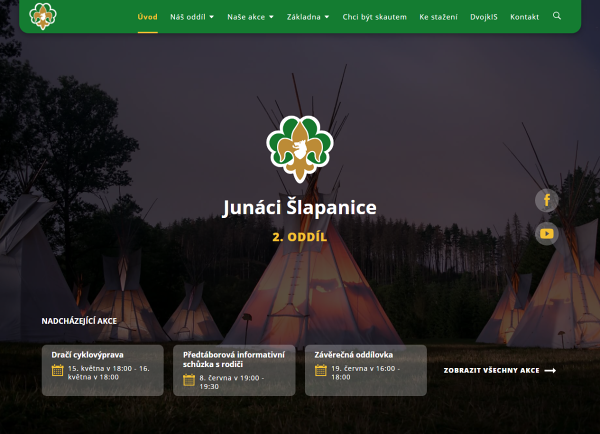Click calendar icon in Závěrečná oddílovka card
This screenshot has width=600, height=434.
pos(321,370)
